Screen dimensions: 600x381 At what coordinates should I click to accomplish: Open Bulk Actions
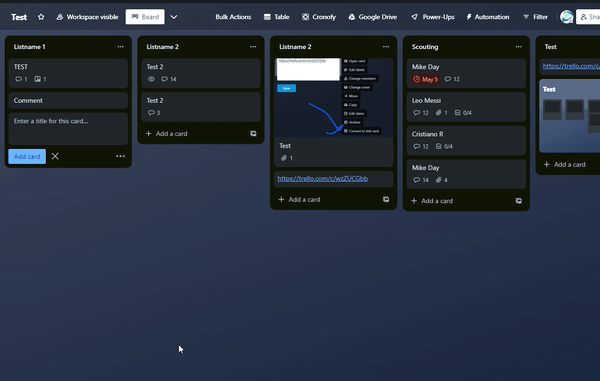coord(233,17)
